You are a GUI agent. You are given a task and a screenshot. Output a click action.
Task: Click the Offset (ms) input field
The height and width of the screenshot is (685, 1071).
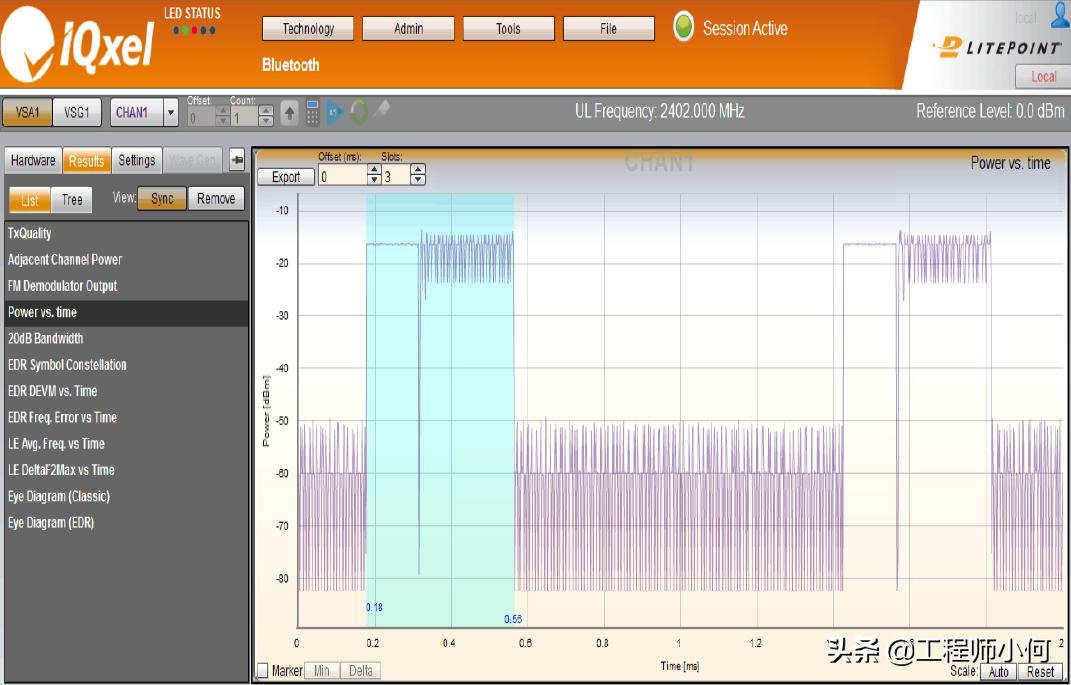(x=343, y=177)
